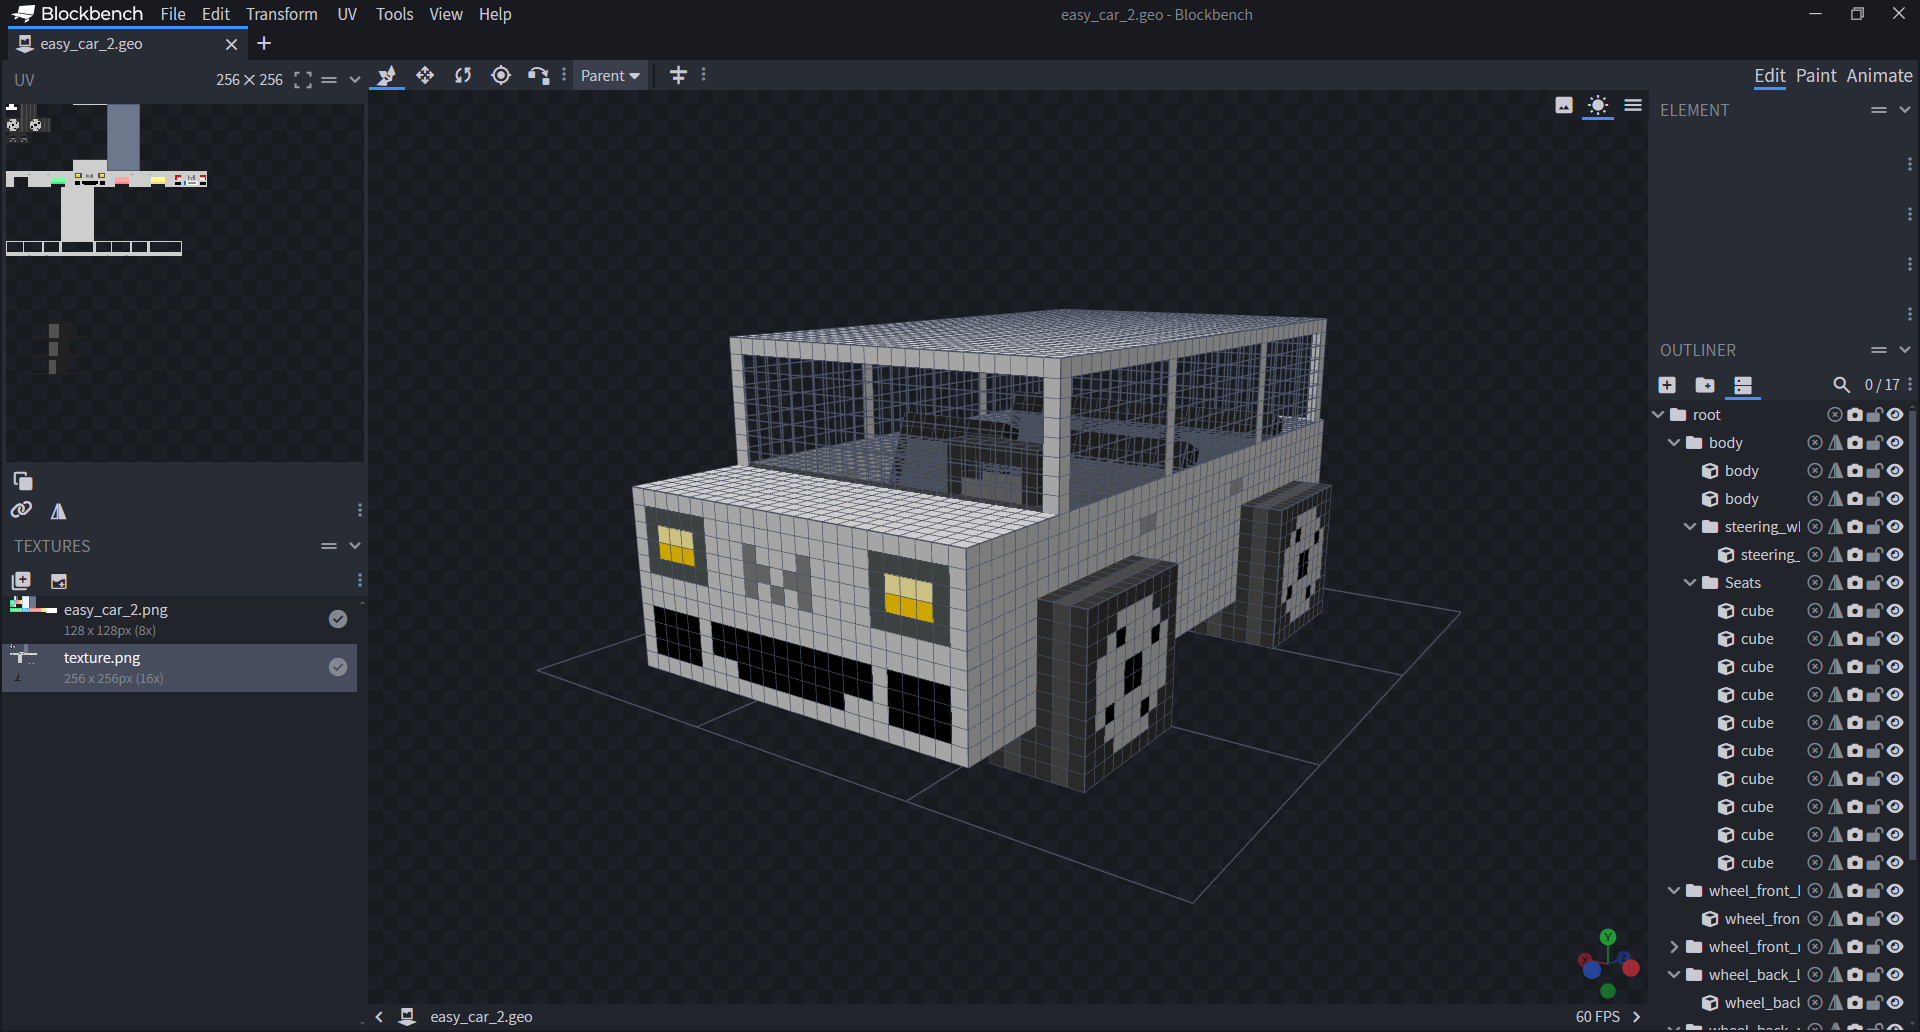Toggle outliner more options icon
Image resolution: width=1920 pixels, height=1032 pixels.
(1743, 385)
